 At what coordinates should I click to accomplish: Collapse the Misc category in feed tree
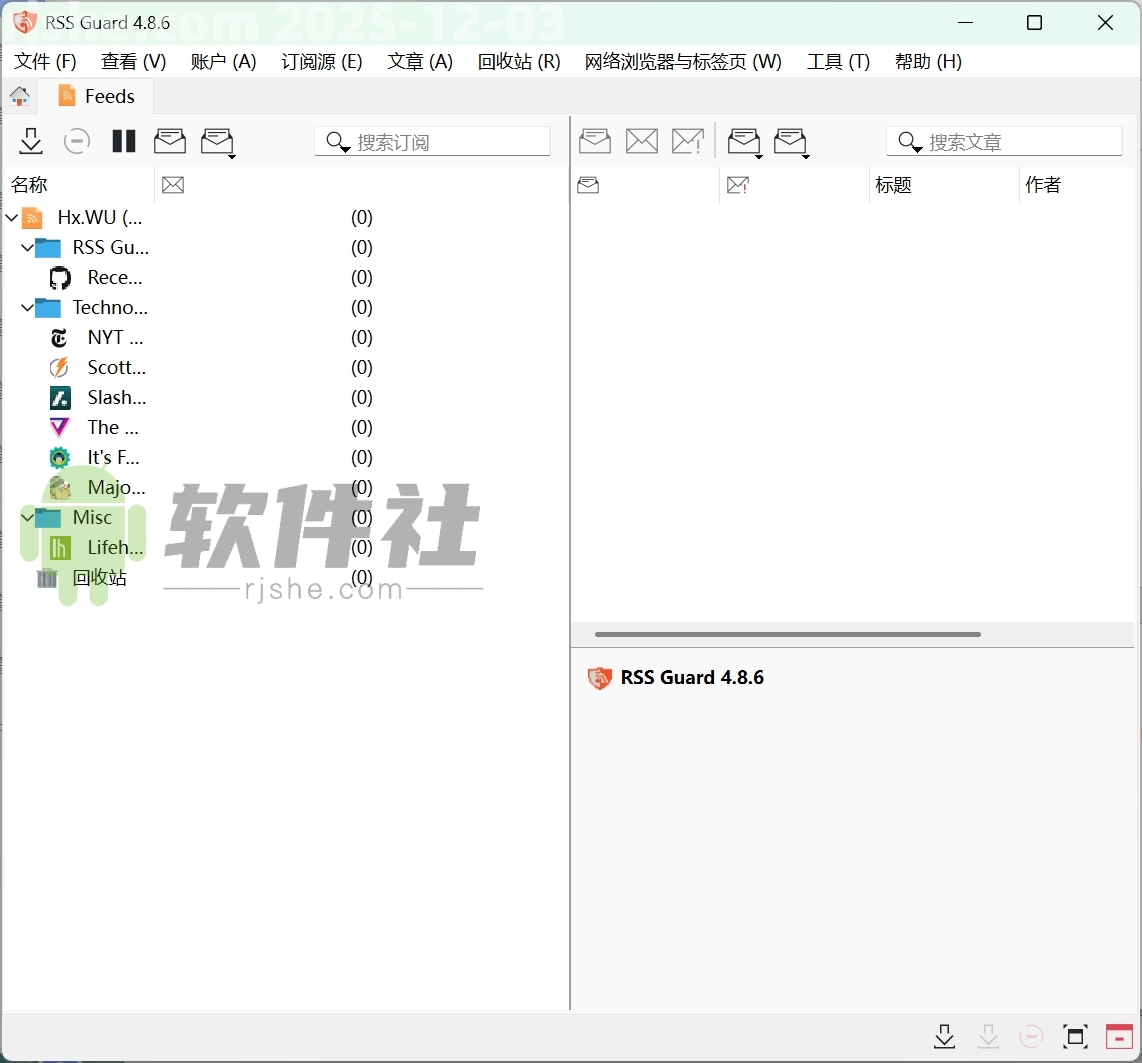(x=26, y=518)
